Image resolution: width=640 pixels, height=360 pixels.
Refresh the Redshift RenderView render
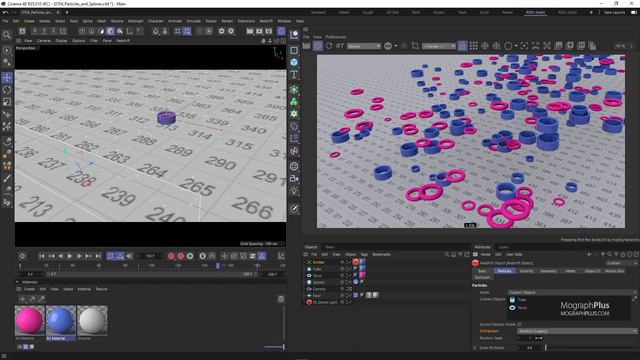[329, 46]
